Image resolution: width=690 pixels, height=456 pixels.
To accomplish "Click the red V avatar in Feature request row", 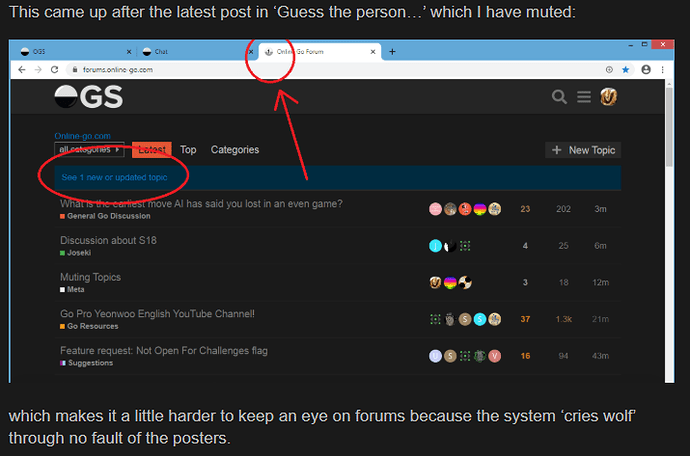I will click(495, 356).
